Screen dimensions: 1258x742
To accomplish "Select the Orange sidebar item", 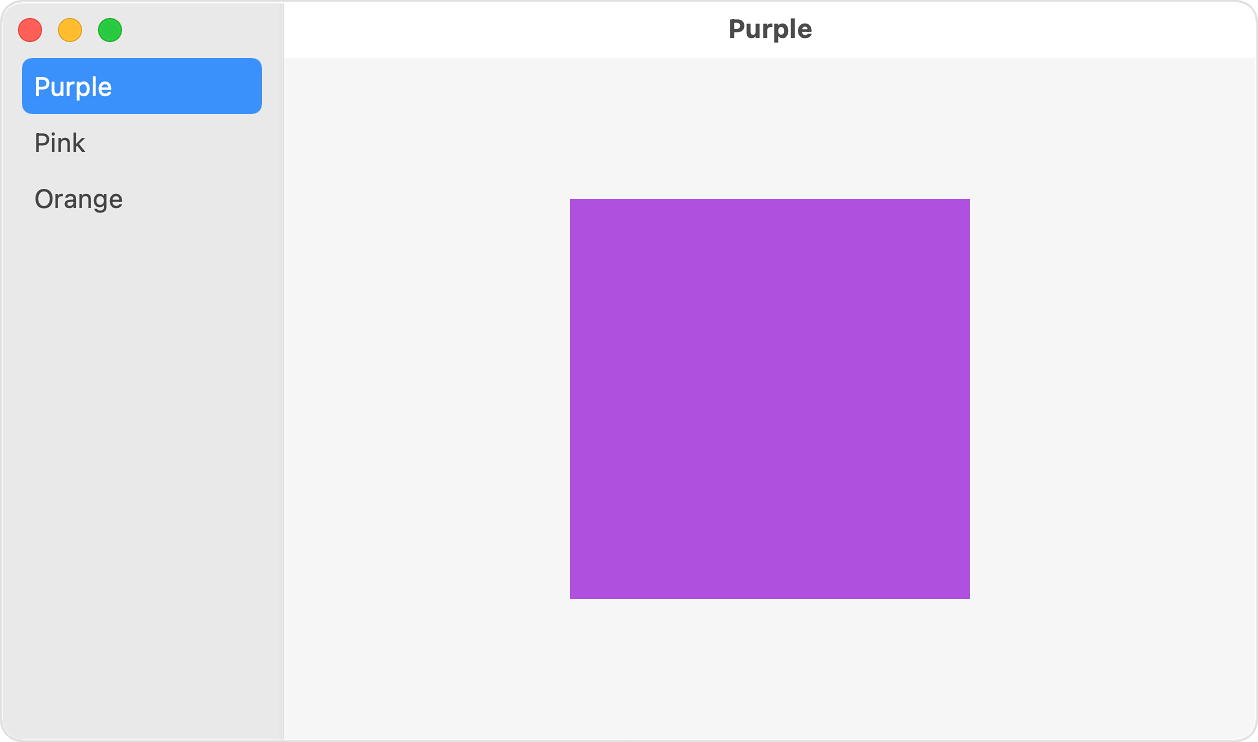I will point(142,198).
